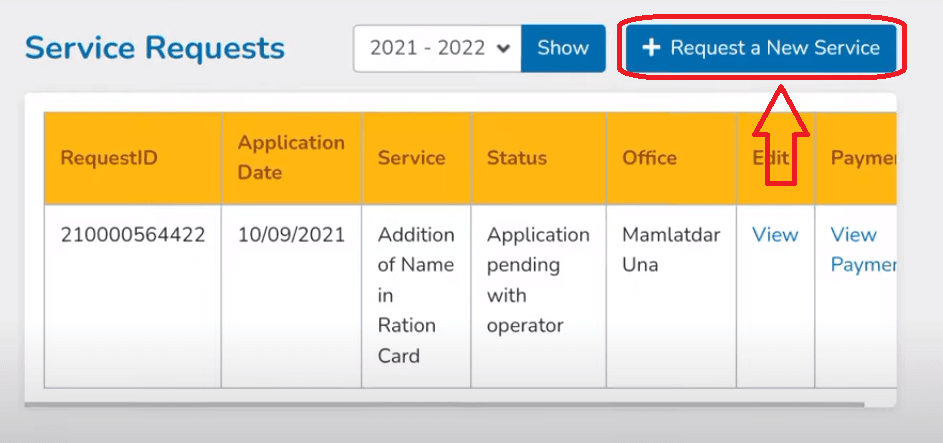Click the Status column header

tap(517, 158)
